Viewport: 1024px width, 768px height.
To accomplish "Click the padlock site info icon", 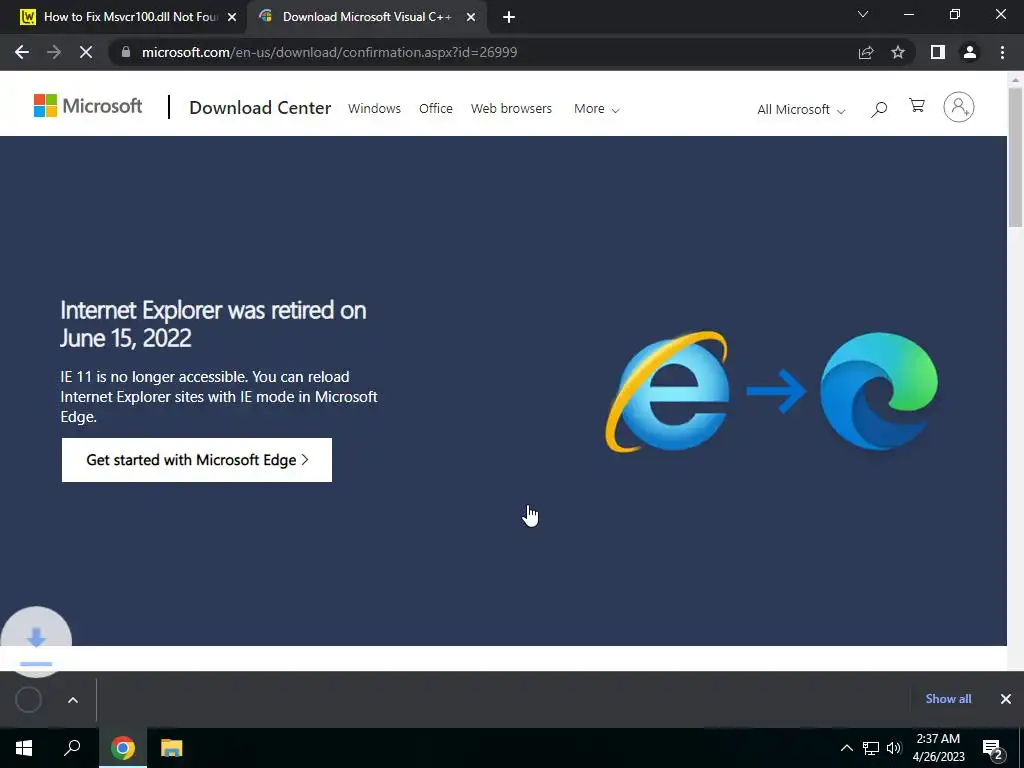I will click(x=126, y=52).
